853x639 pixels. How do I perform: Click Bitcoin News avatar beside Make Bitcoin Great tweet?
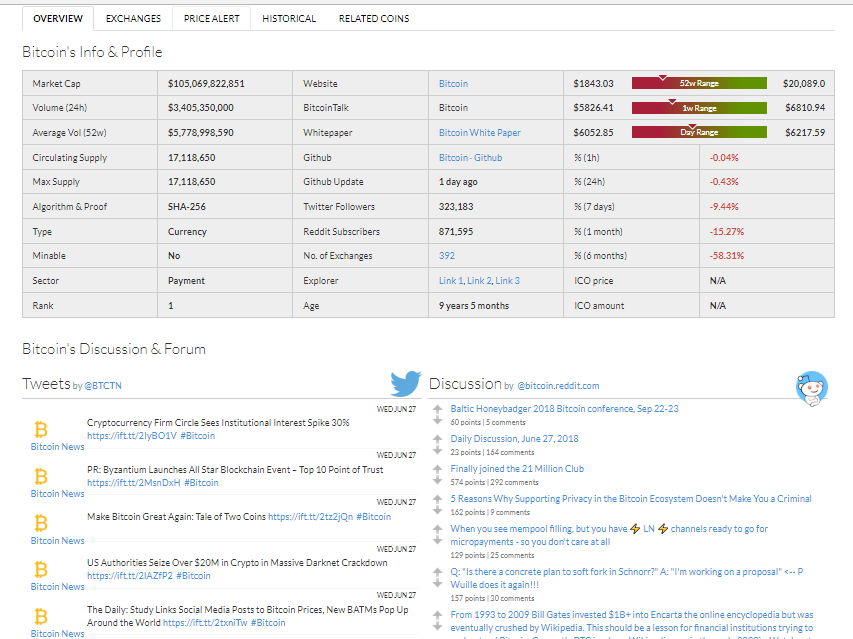41,523
